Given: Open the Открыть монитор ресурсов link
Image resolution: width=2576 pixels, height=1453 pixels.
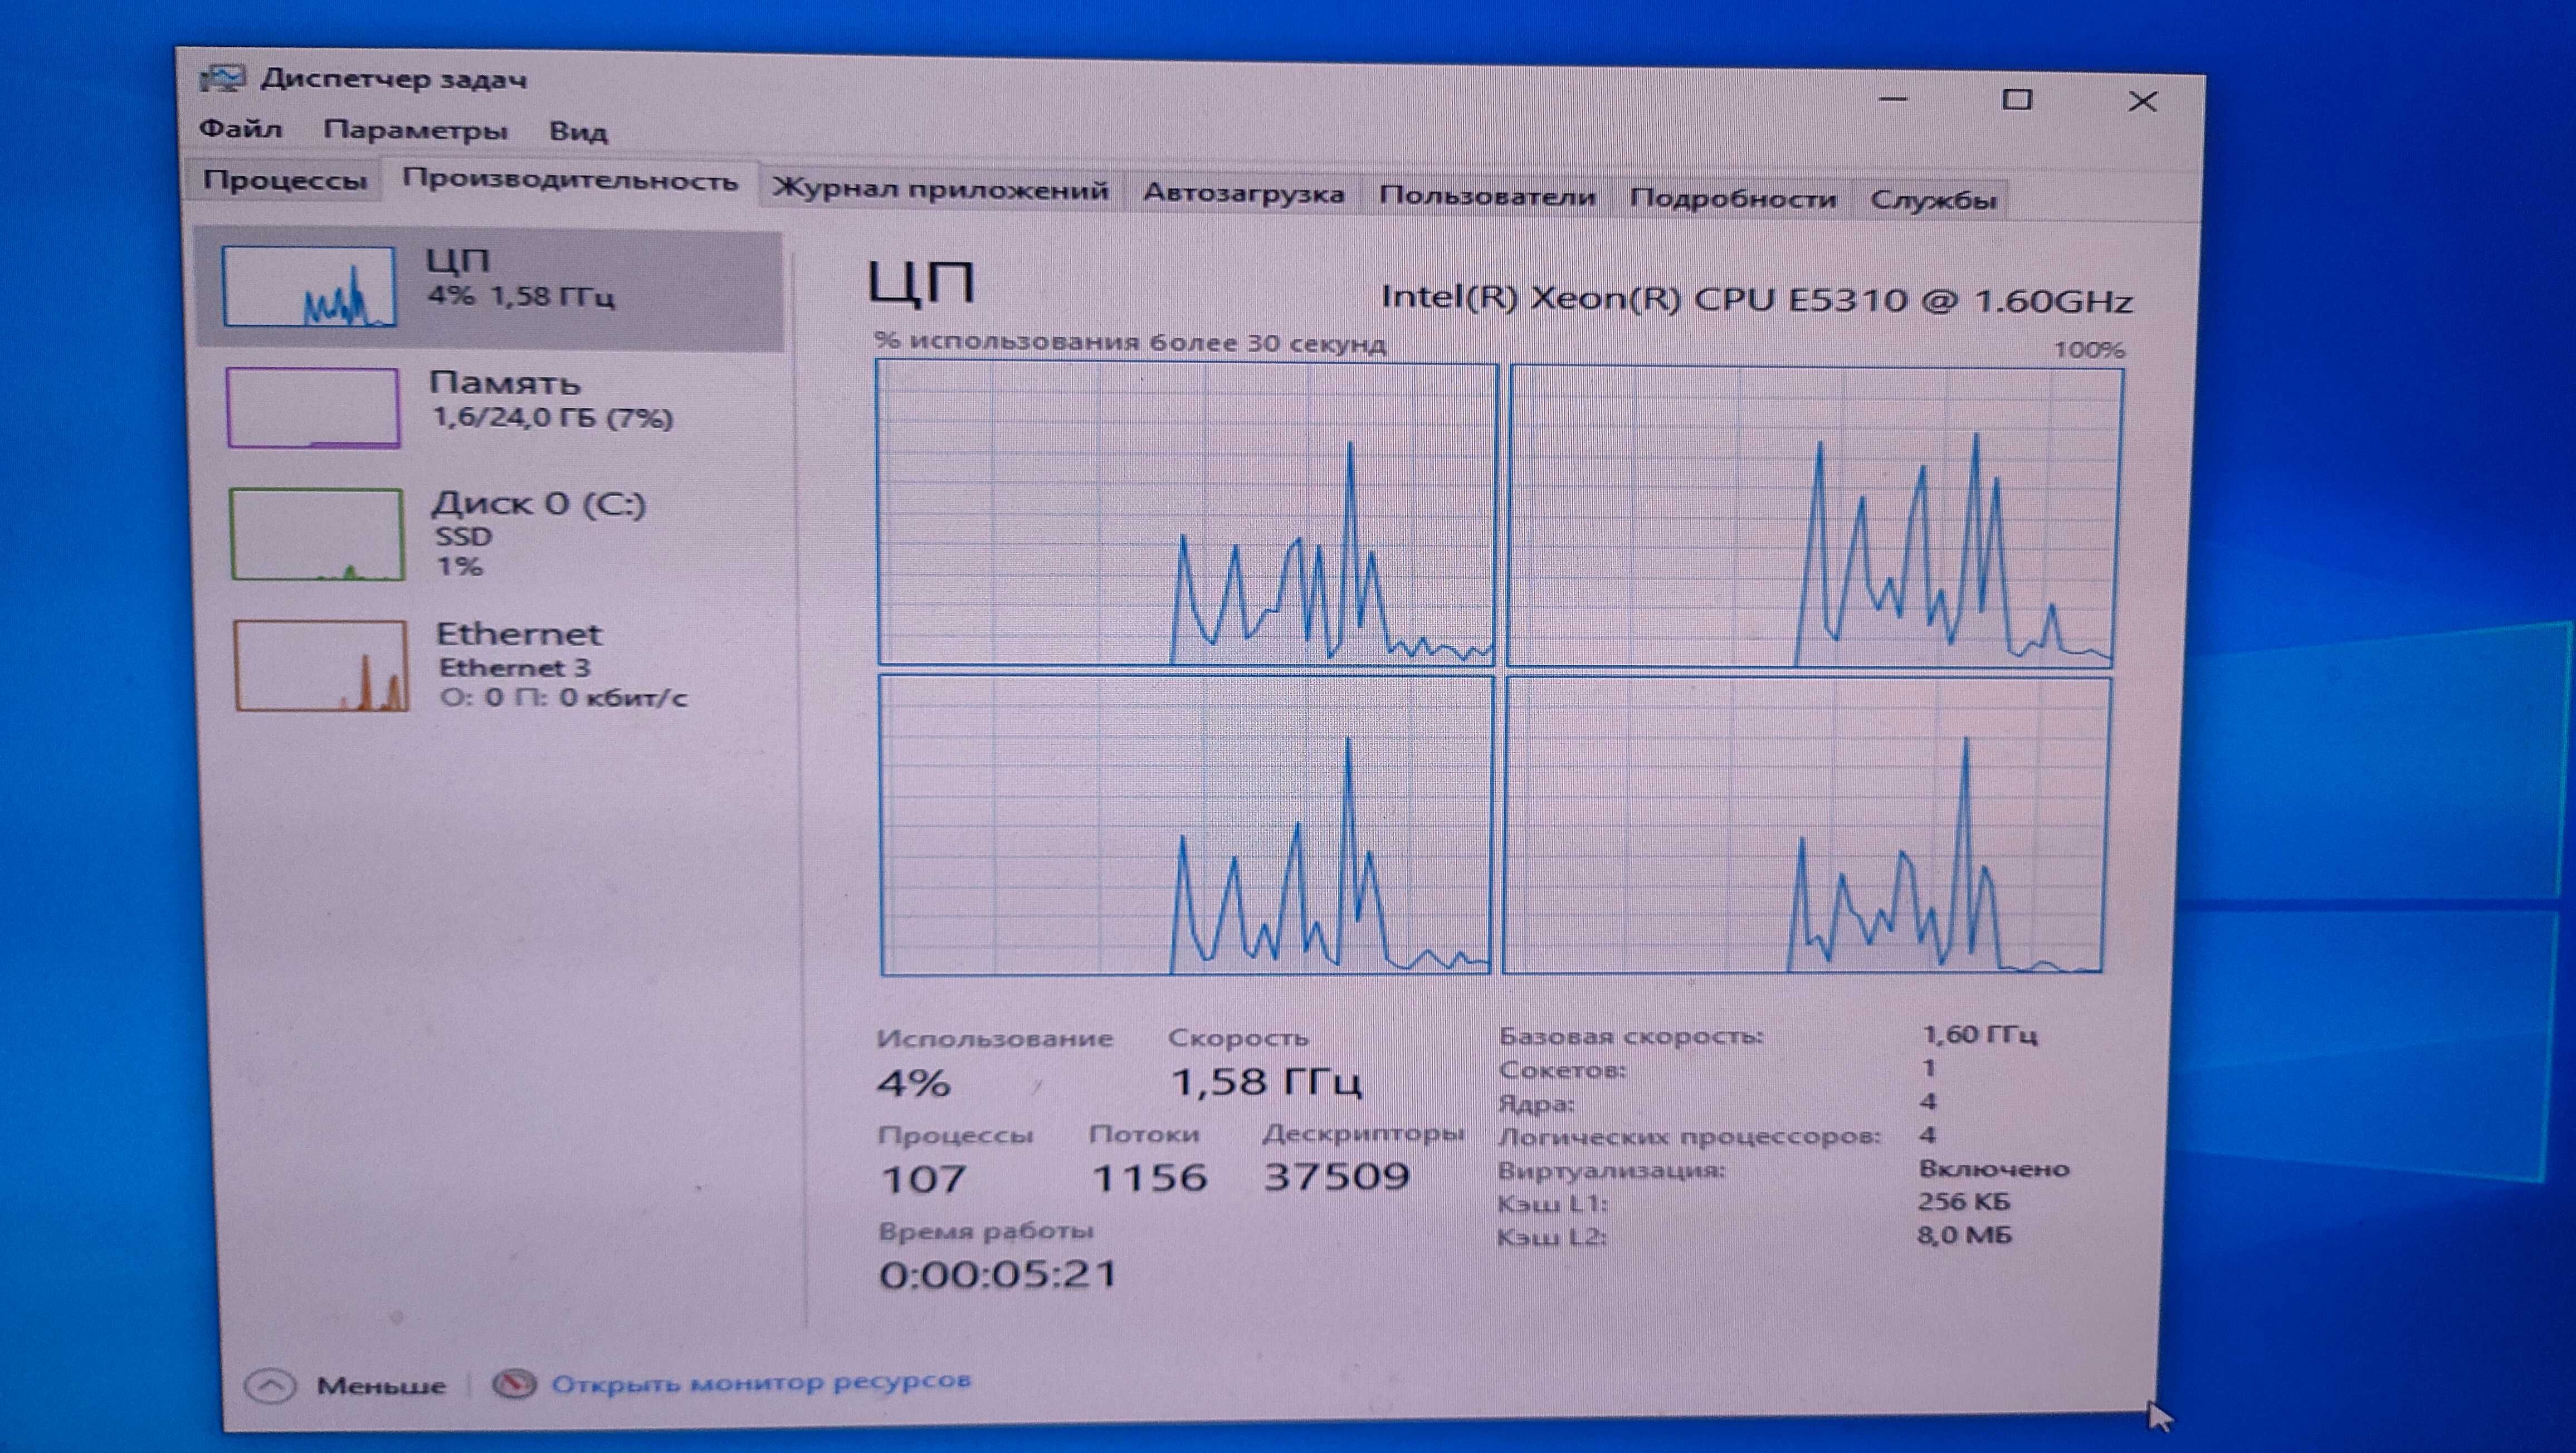Looking at the screenshot, I should 761,1382.
